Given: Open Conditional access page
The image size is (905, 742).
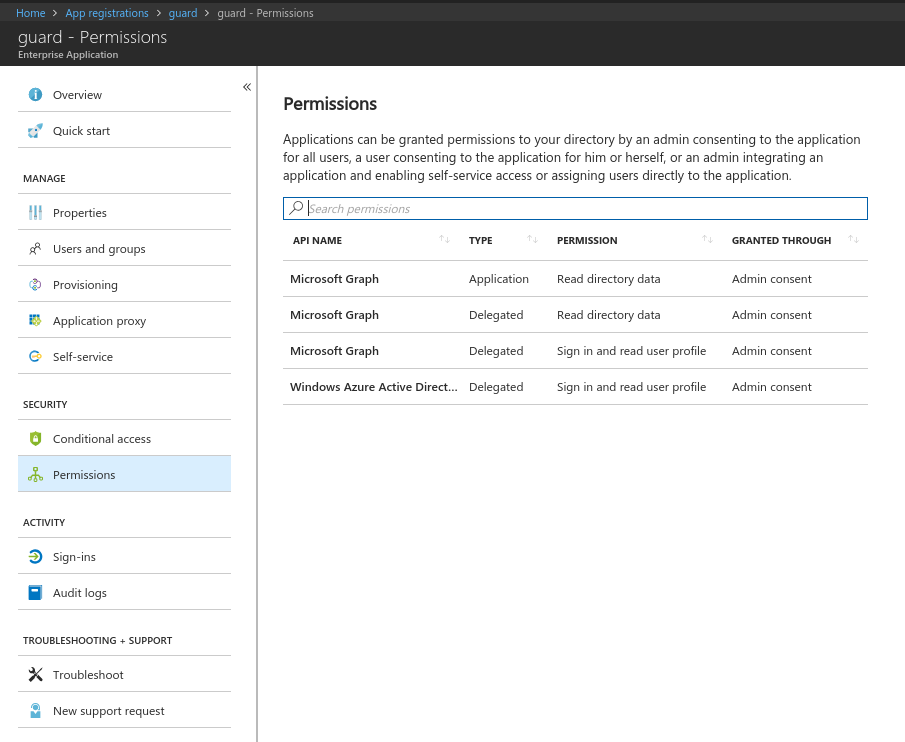Looking at the screenshot, I should (x=124, y=439).
